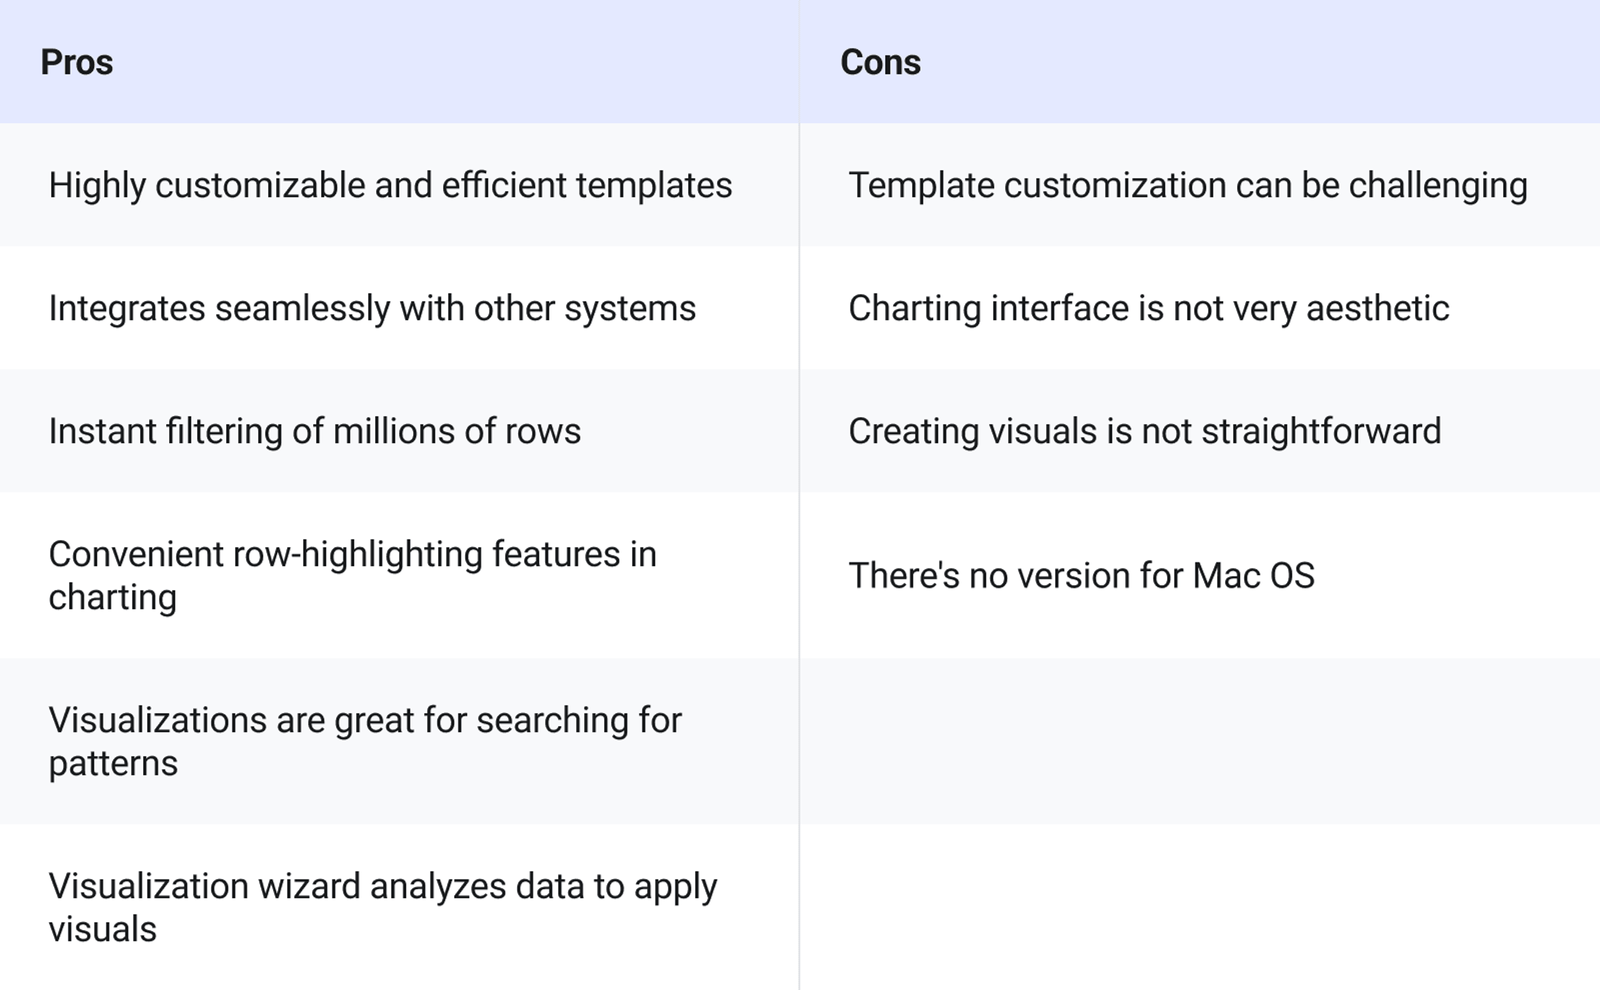
Task: Click 'Creating visuals is not straightforward' text
Action: tap(1144, 431)
